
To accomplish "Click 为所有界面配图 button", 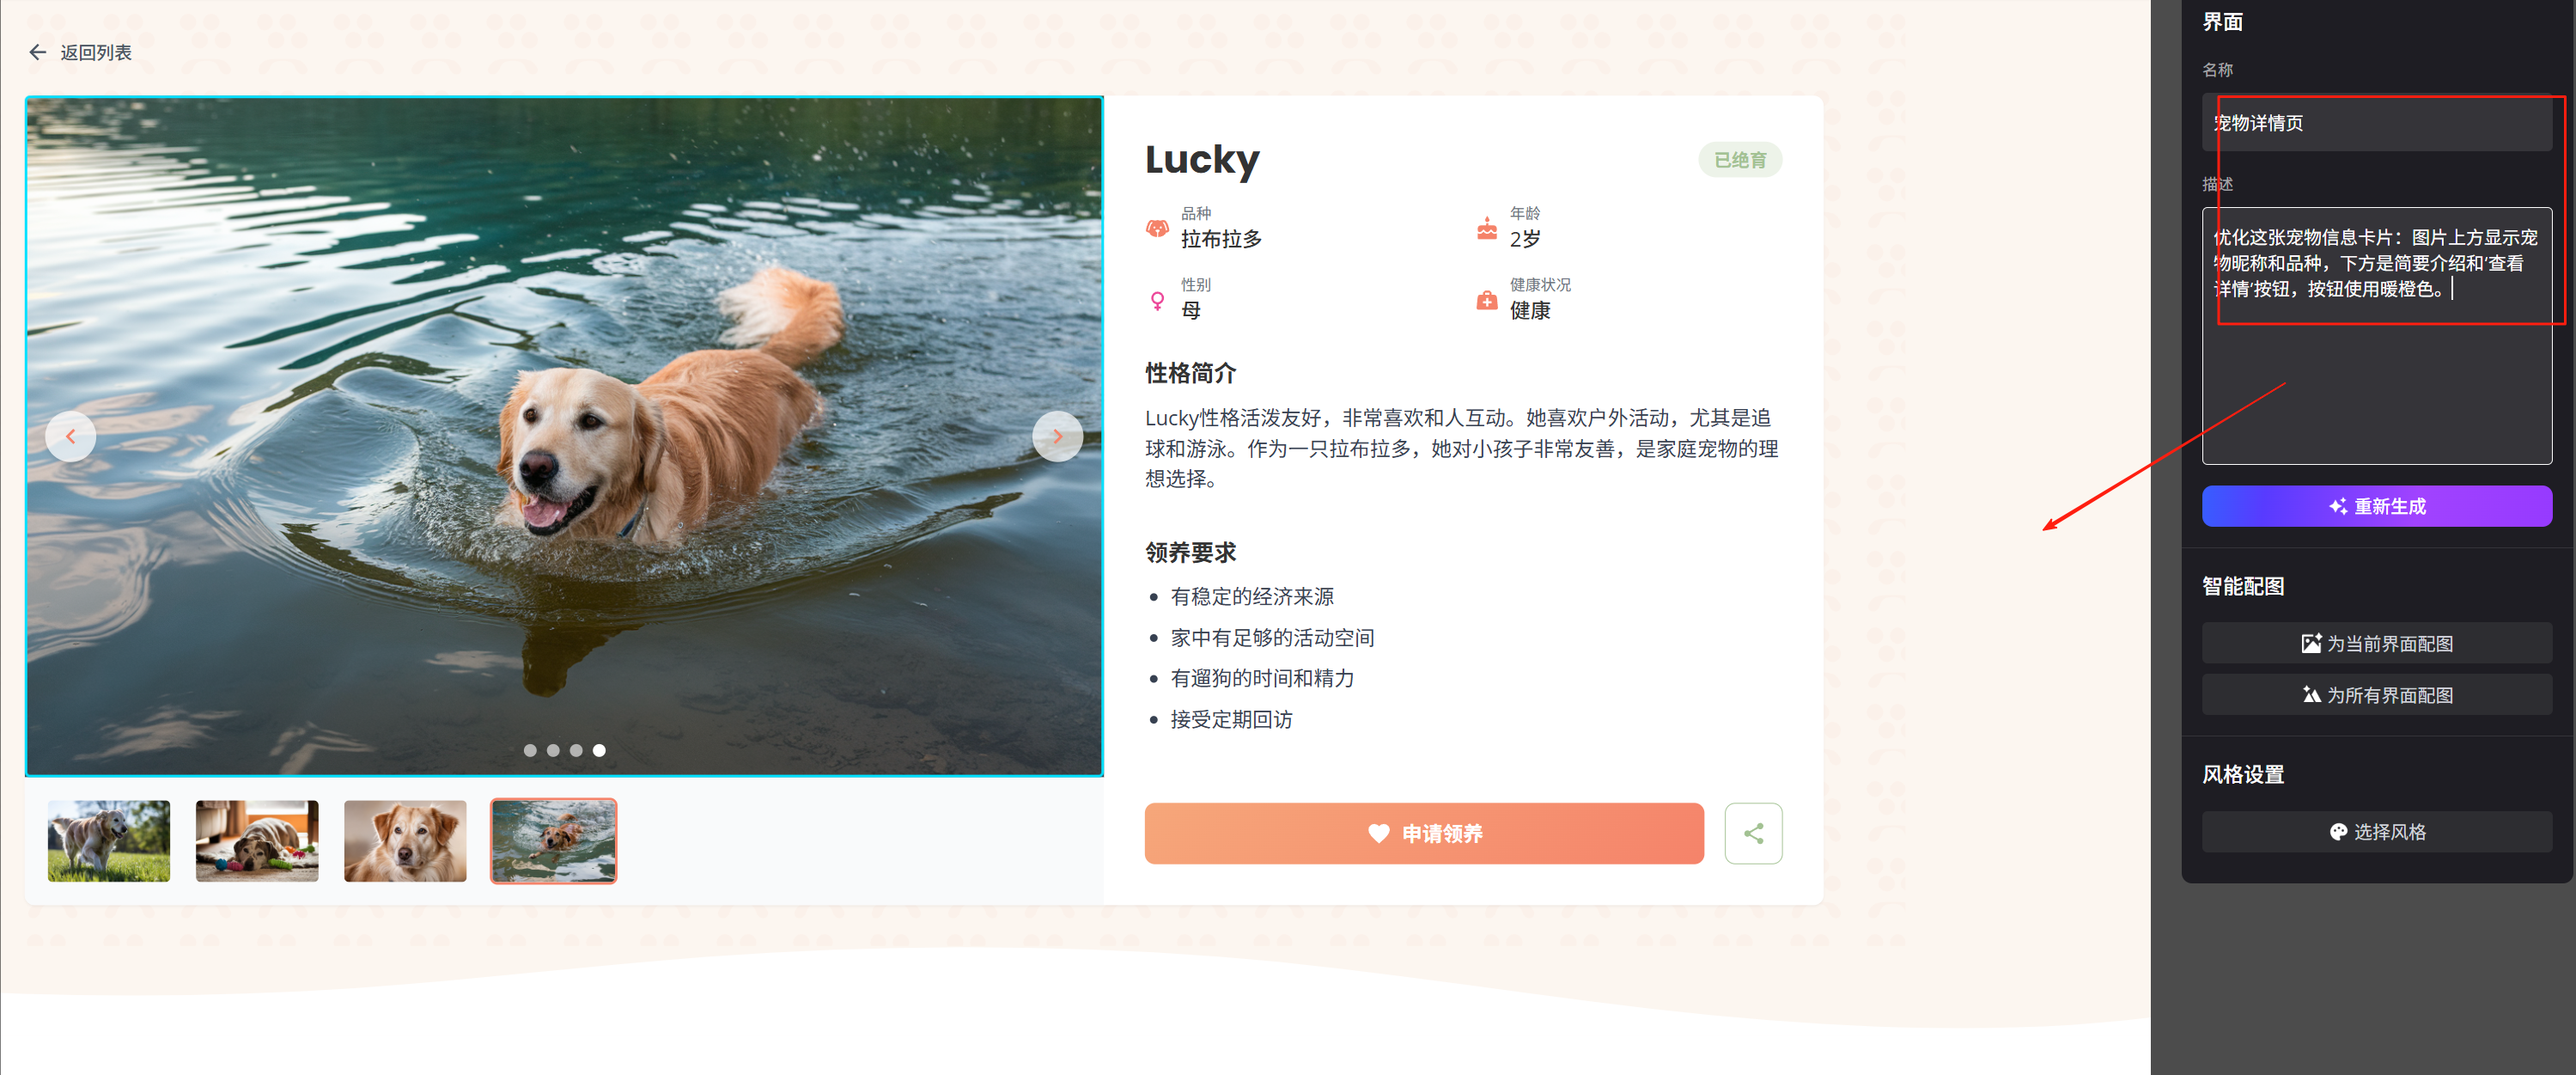I will point(2376,694).
